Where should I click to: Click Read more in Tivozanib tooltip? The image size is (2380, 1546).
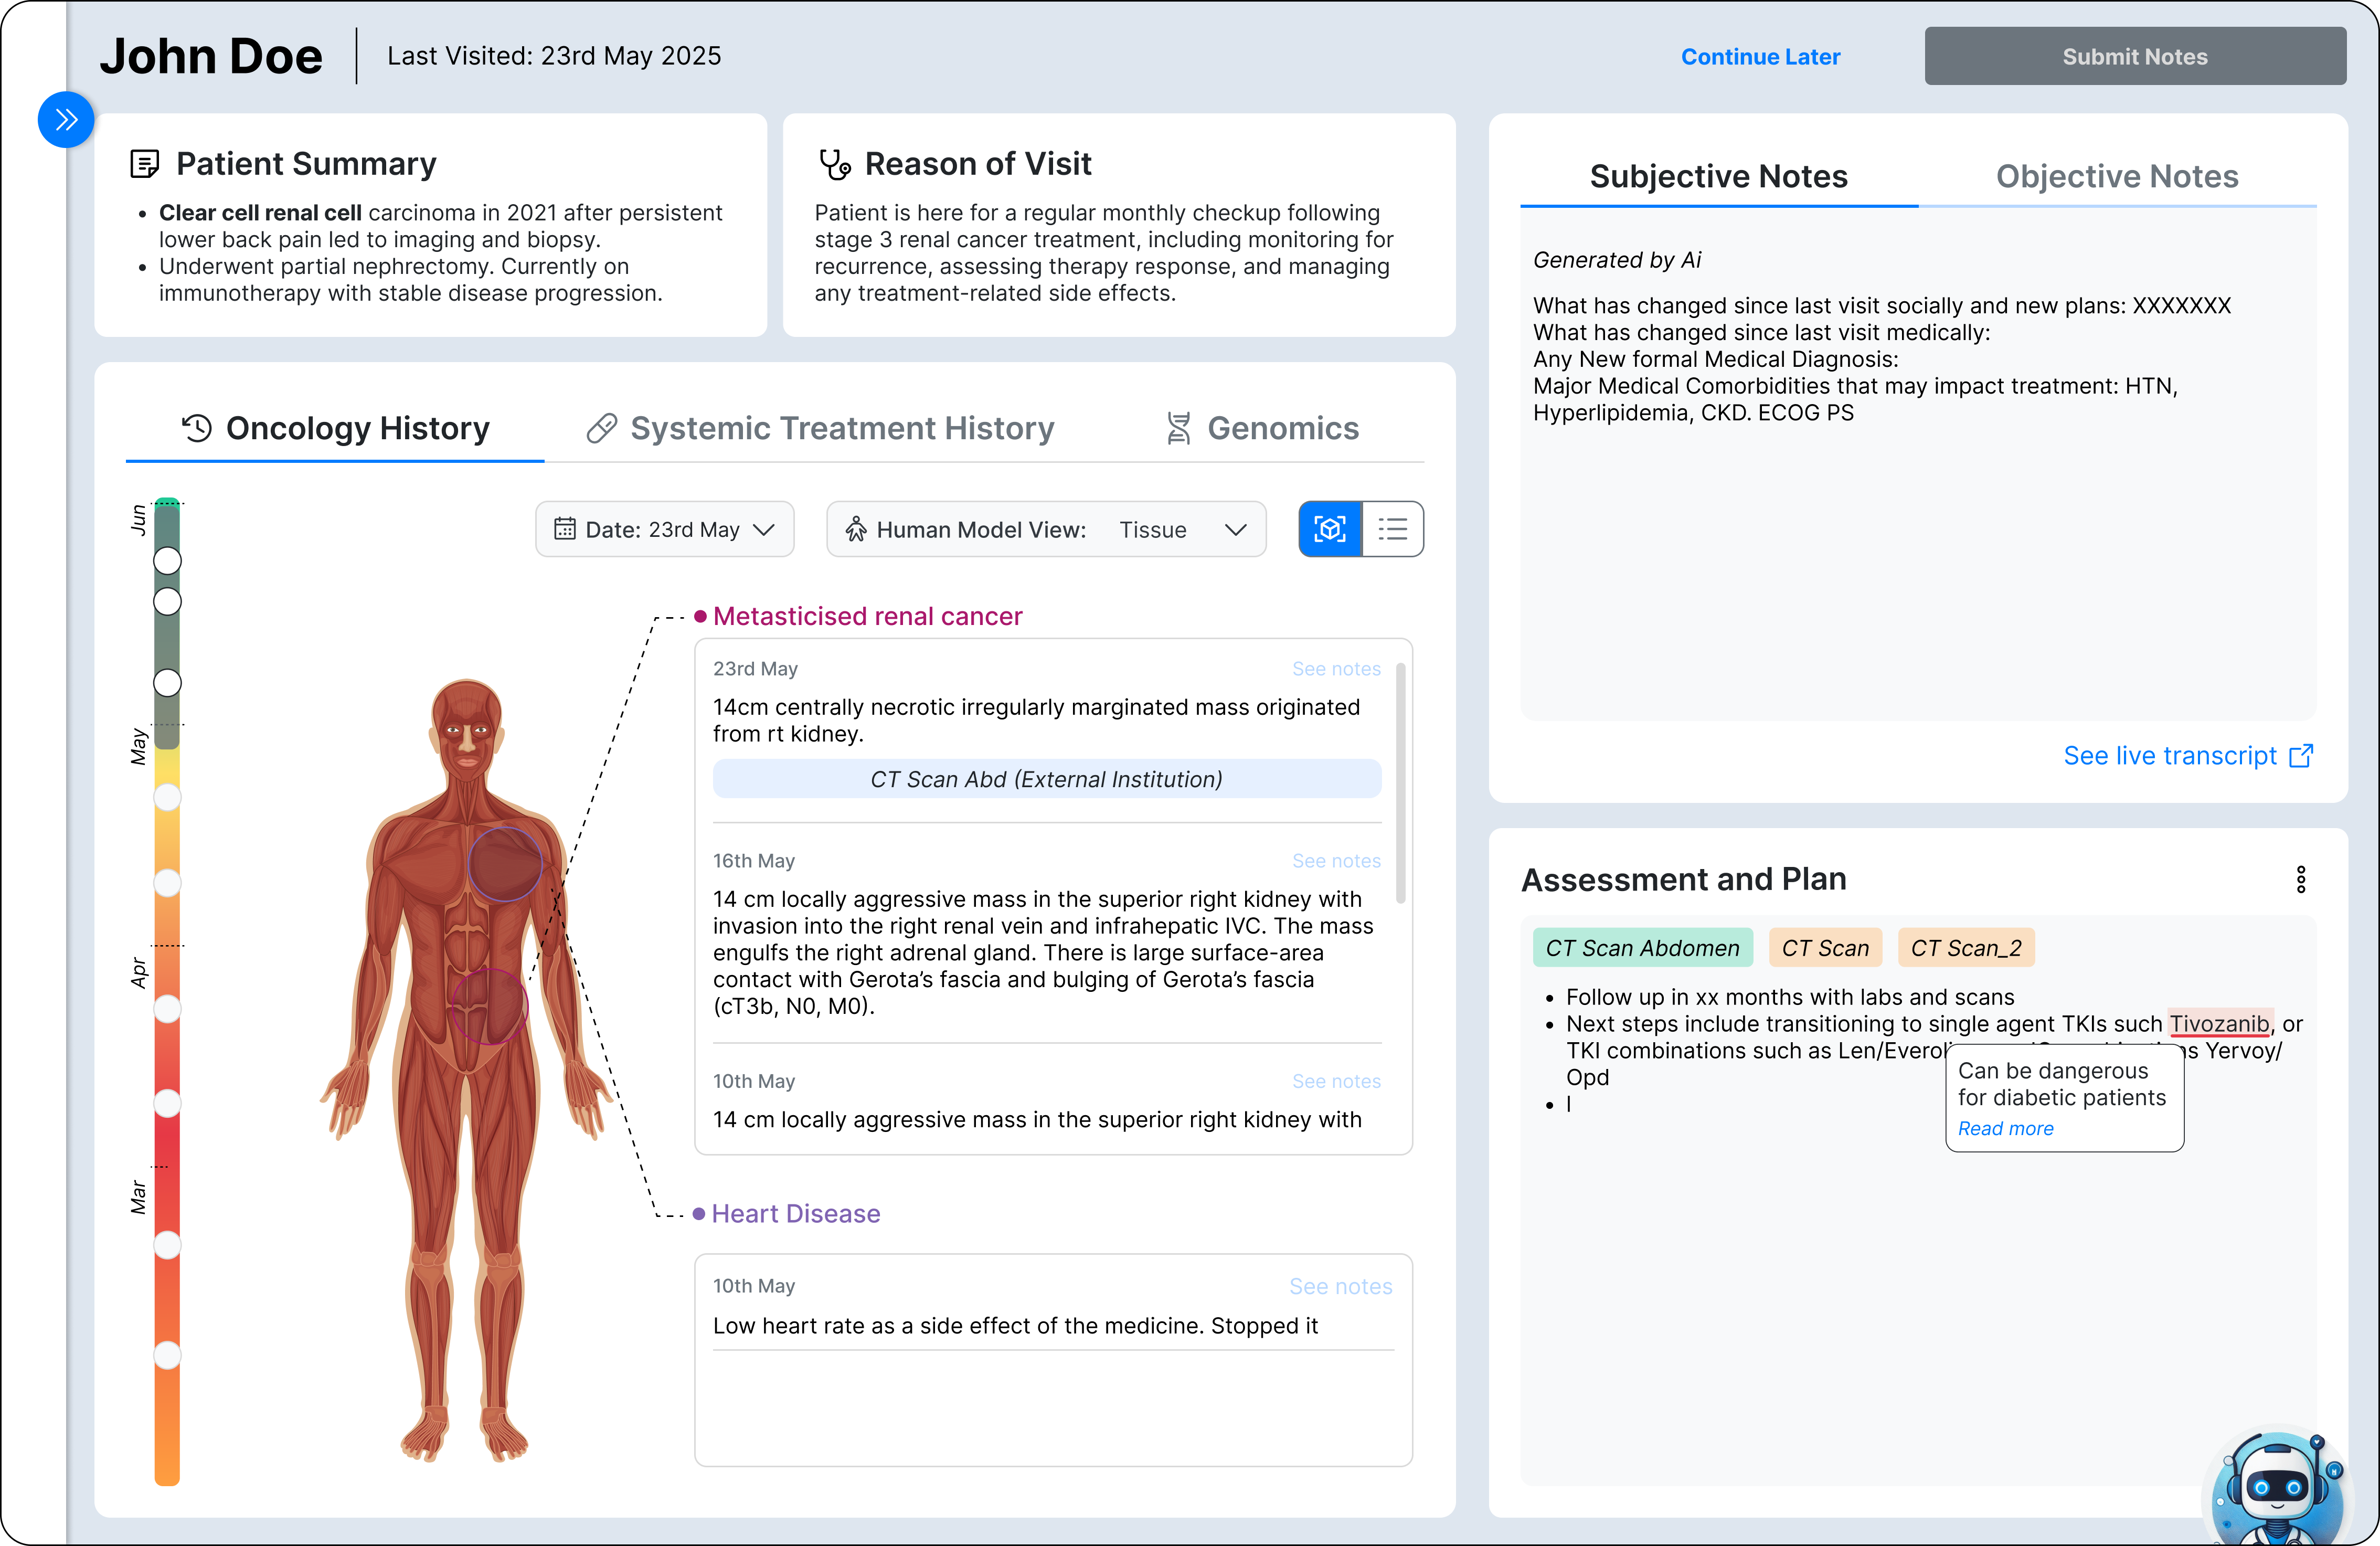[2005, 1128]
